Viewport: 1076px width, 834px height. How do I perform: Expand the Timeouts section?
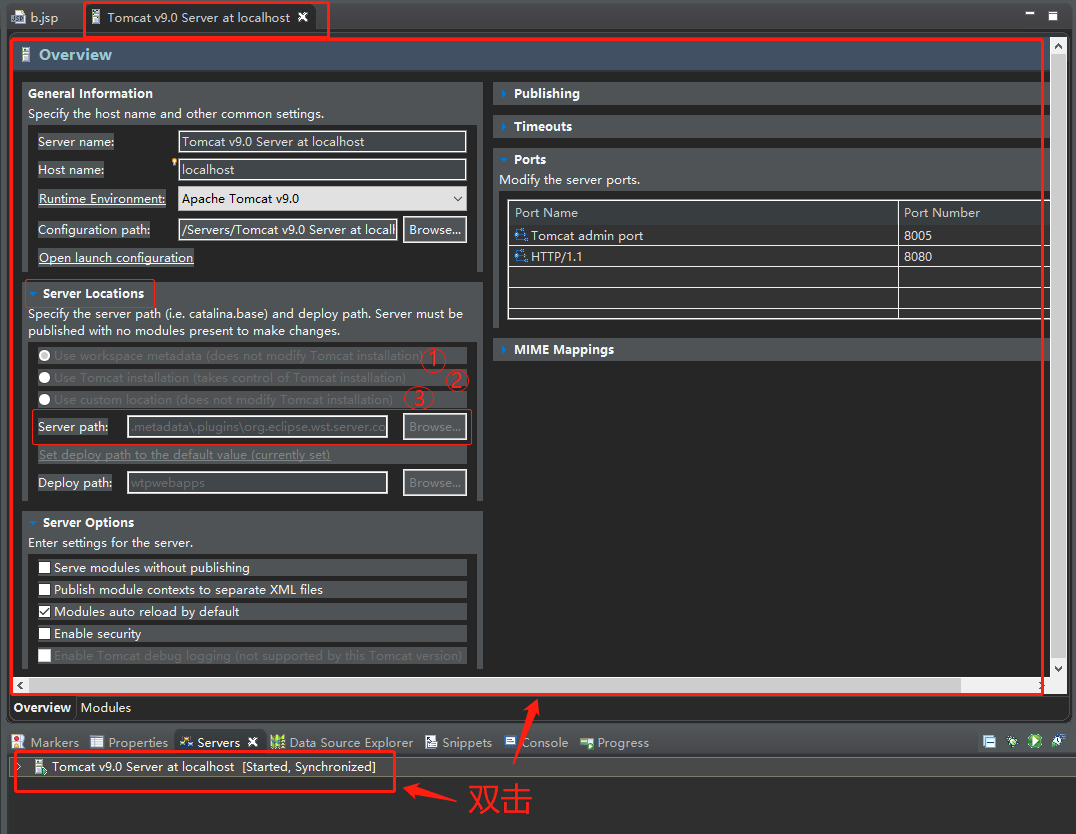click(504, 127)
